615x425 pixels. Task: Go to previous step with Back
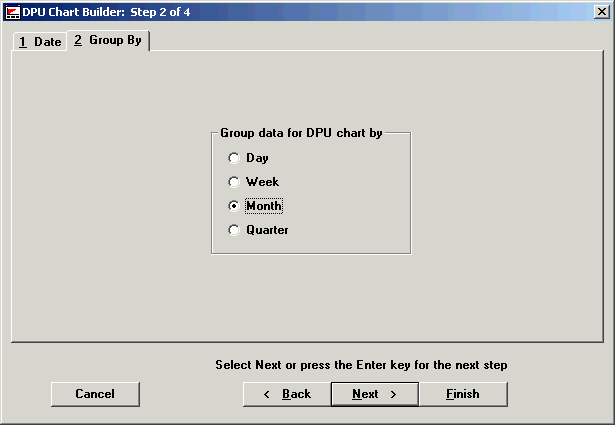pyautogui.click(x=287, y=394)
